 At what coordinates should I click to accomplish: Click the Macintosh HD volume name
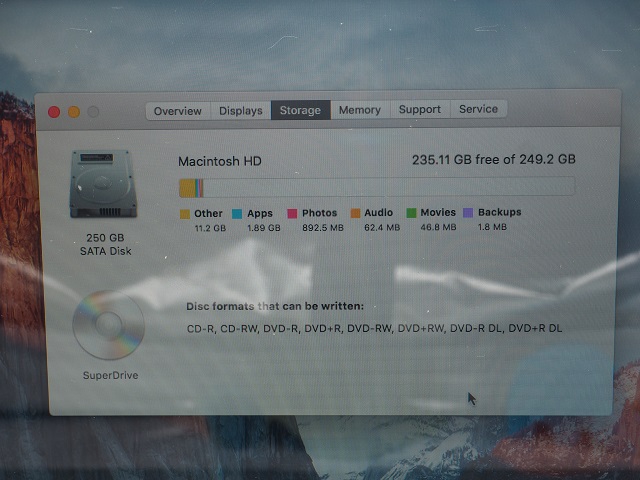coord(220,161)
